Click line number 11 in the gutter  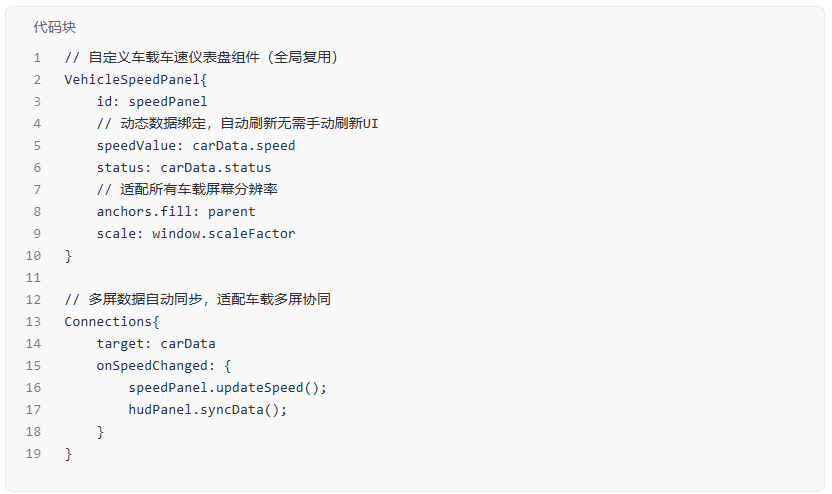point(33,278)
